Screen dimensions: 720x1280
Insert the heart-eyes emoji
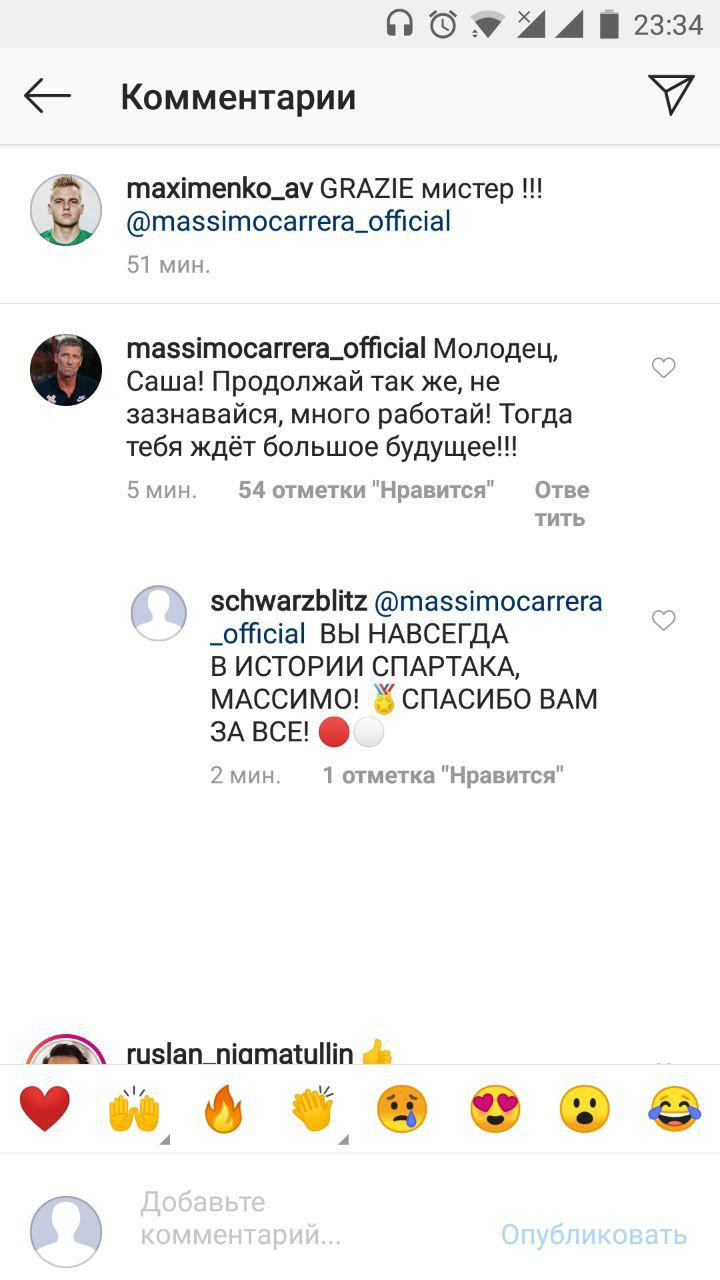click(495, 1109)
